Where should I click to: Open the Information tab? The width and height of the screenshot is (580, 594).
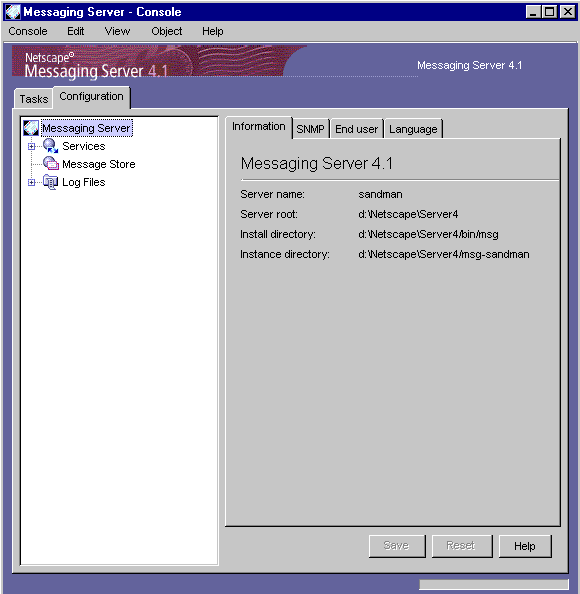click(258, 127)
